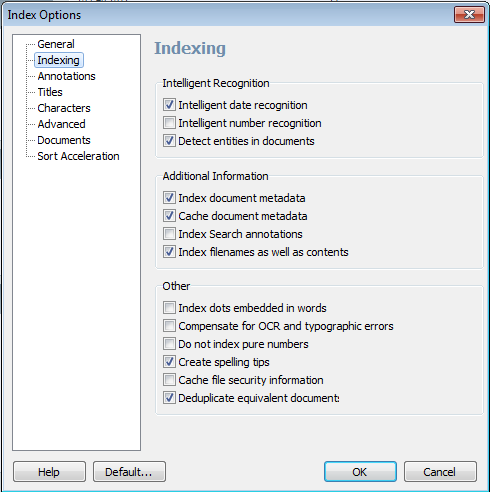Confirm settings with the OK button
490x492 pixels.
tap(360, 472)
